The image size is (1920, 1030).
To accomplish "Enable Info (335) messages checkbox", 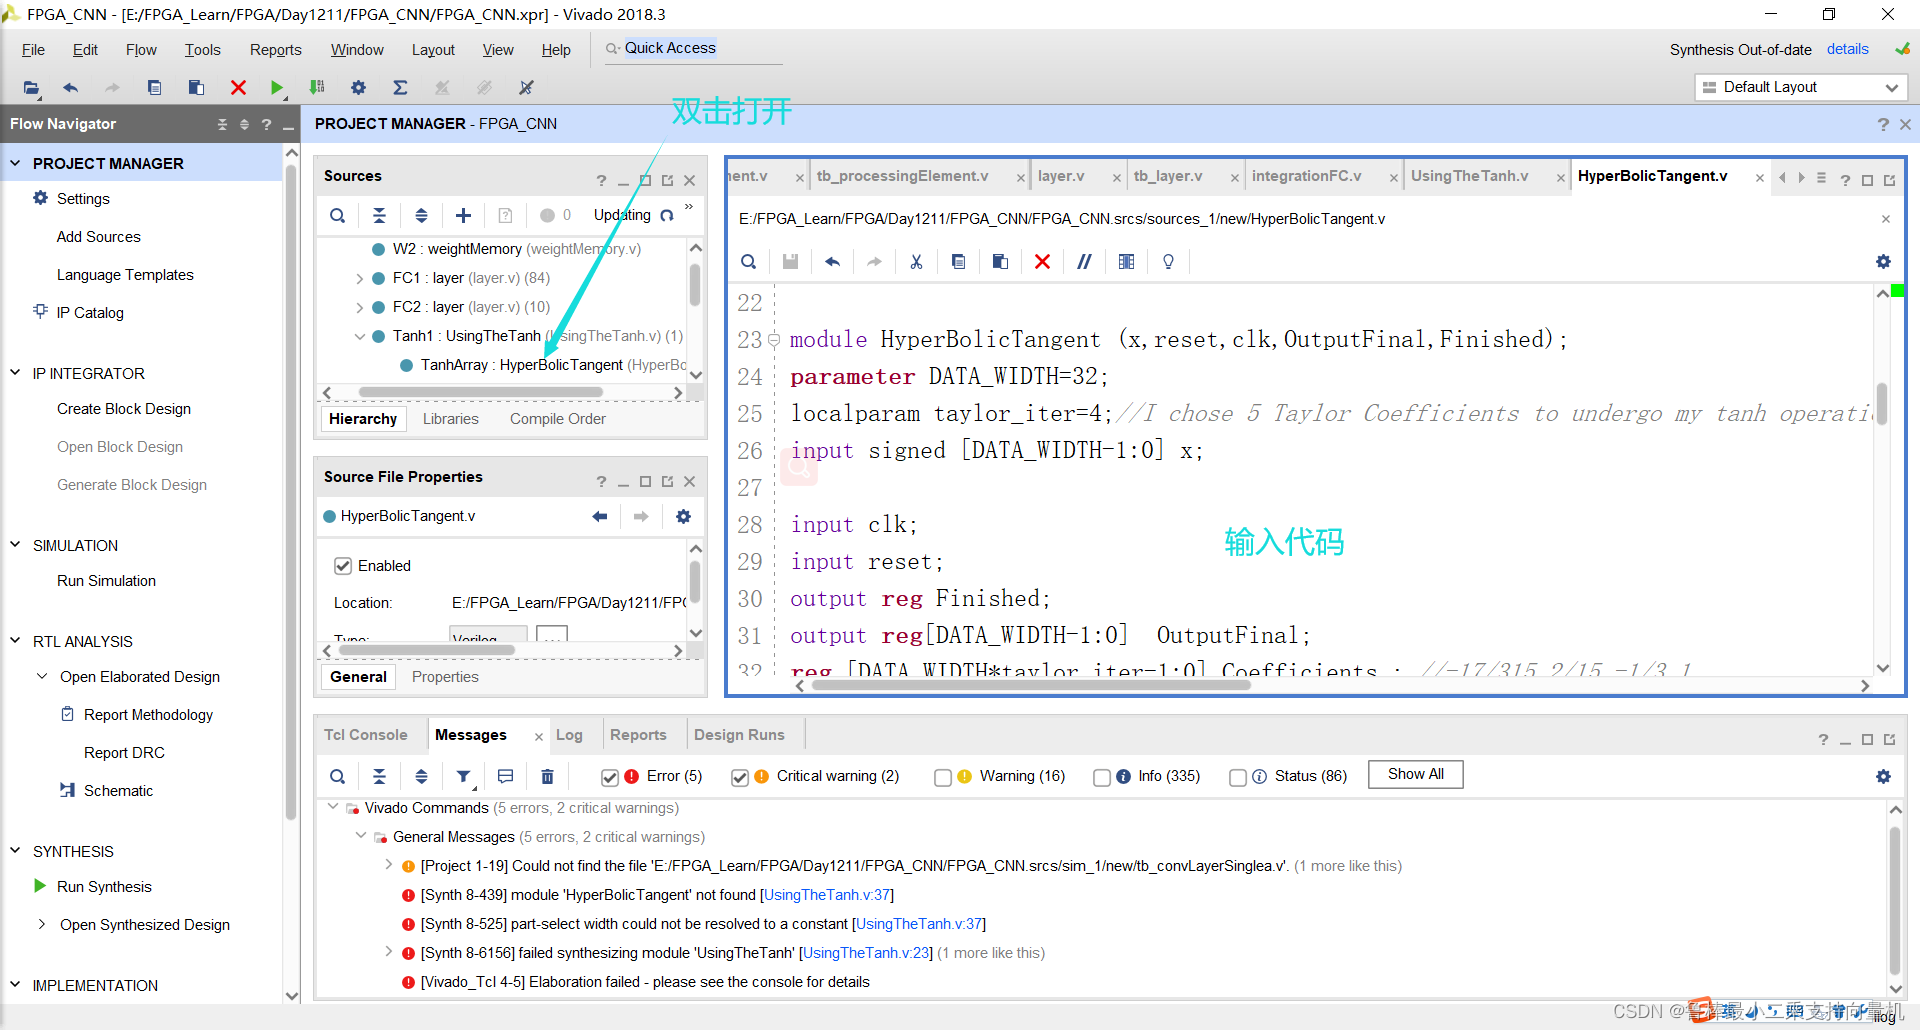I will (x=1102, y=777).
